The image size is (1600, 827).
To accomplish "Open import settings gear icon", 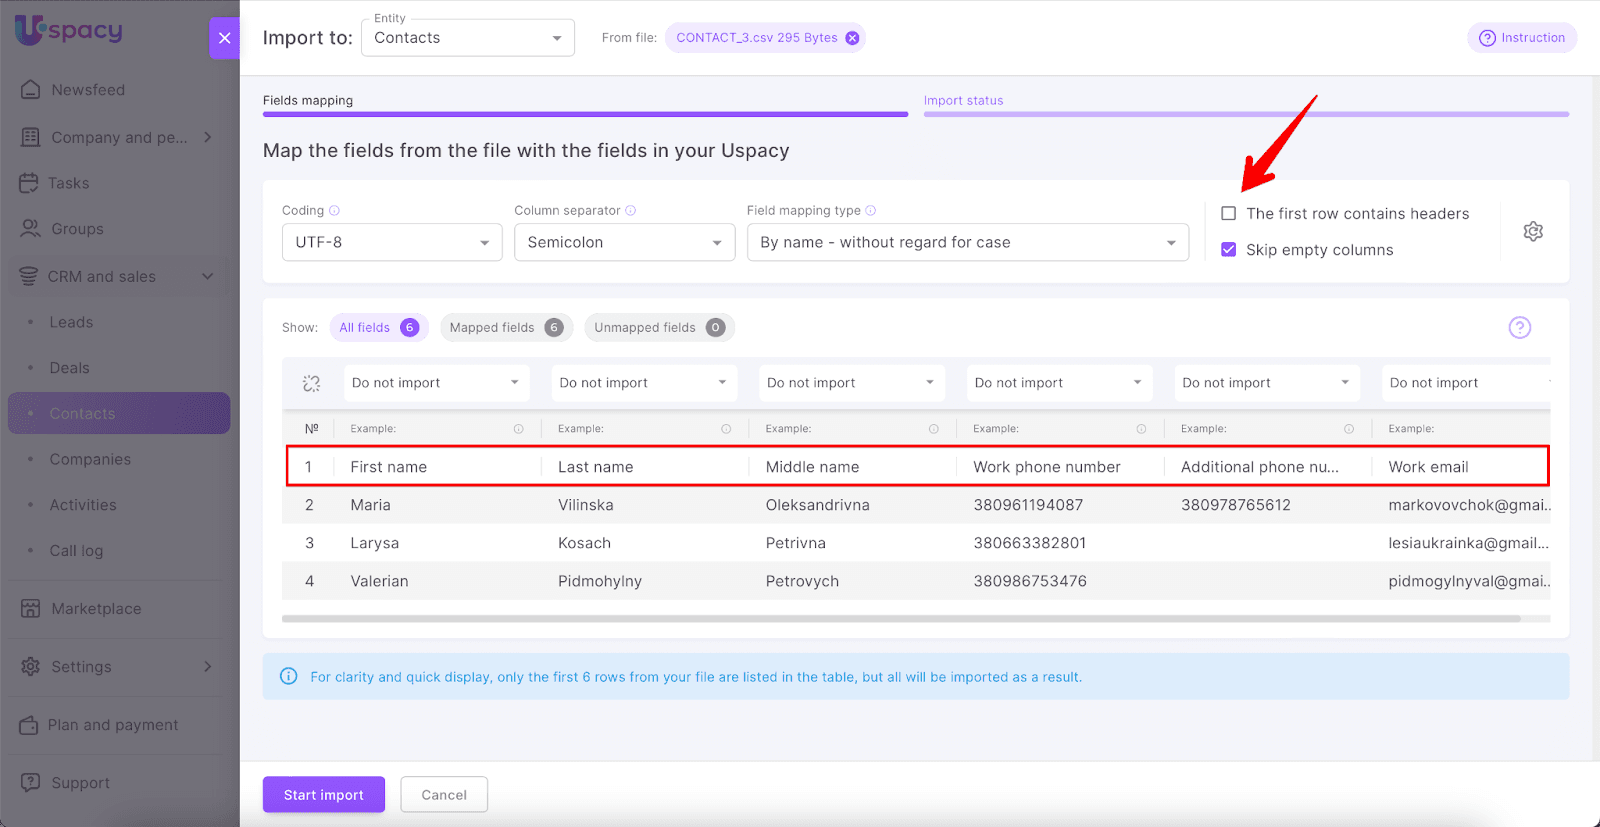I will pyautogui.click(x=1532, y=232).
